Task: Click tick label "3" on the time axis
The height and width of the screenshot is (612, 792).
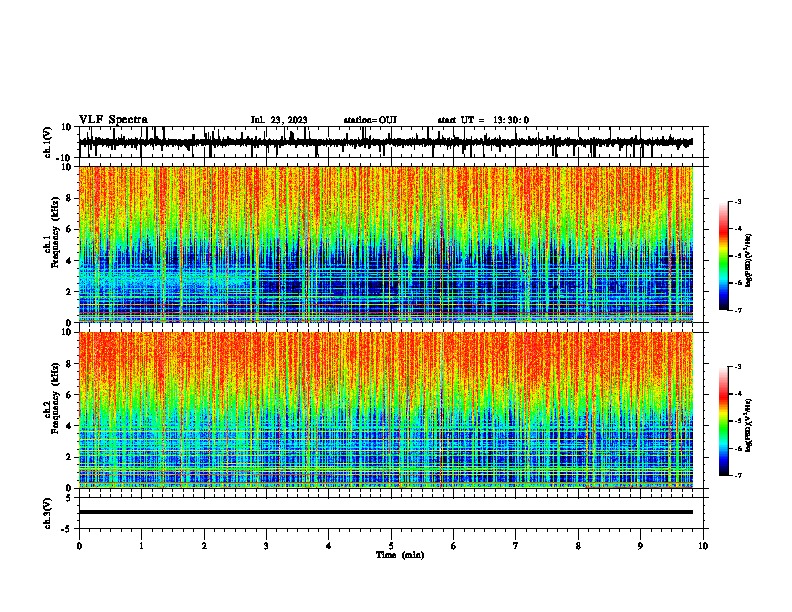Action: click(x=266, y=546)
